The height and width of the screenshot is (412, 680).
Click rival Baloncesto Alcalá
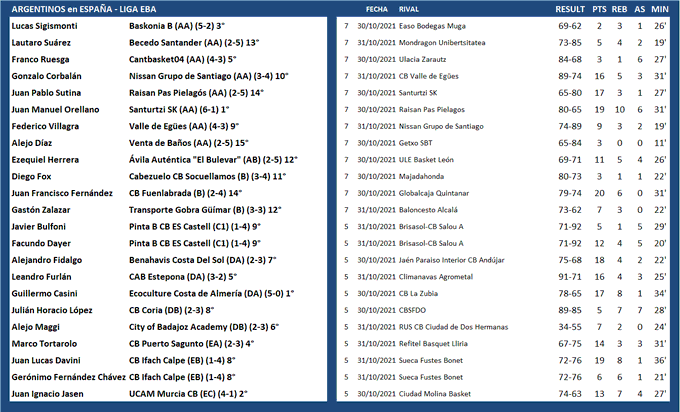click(x=428, y=210)
